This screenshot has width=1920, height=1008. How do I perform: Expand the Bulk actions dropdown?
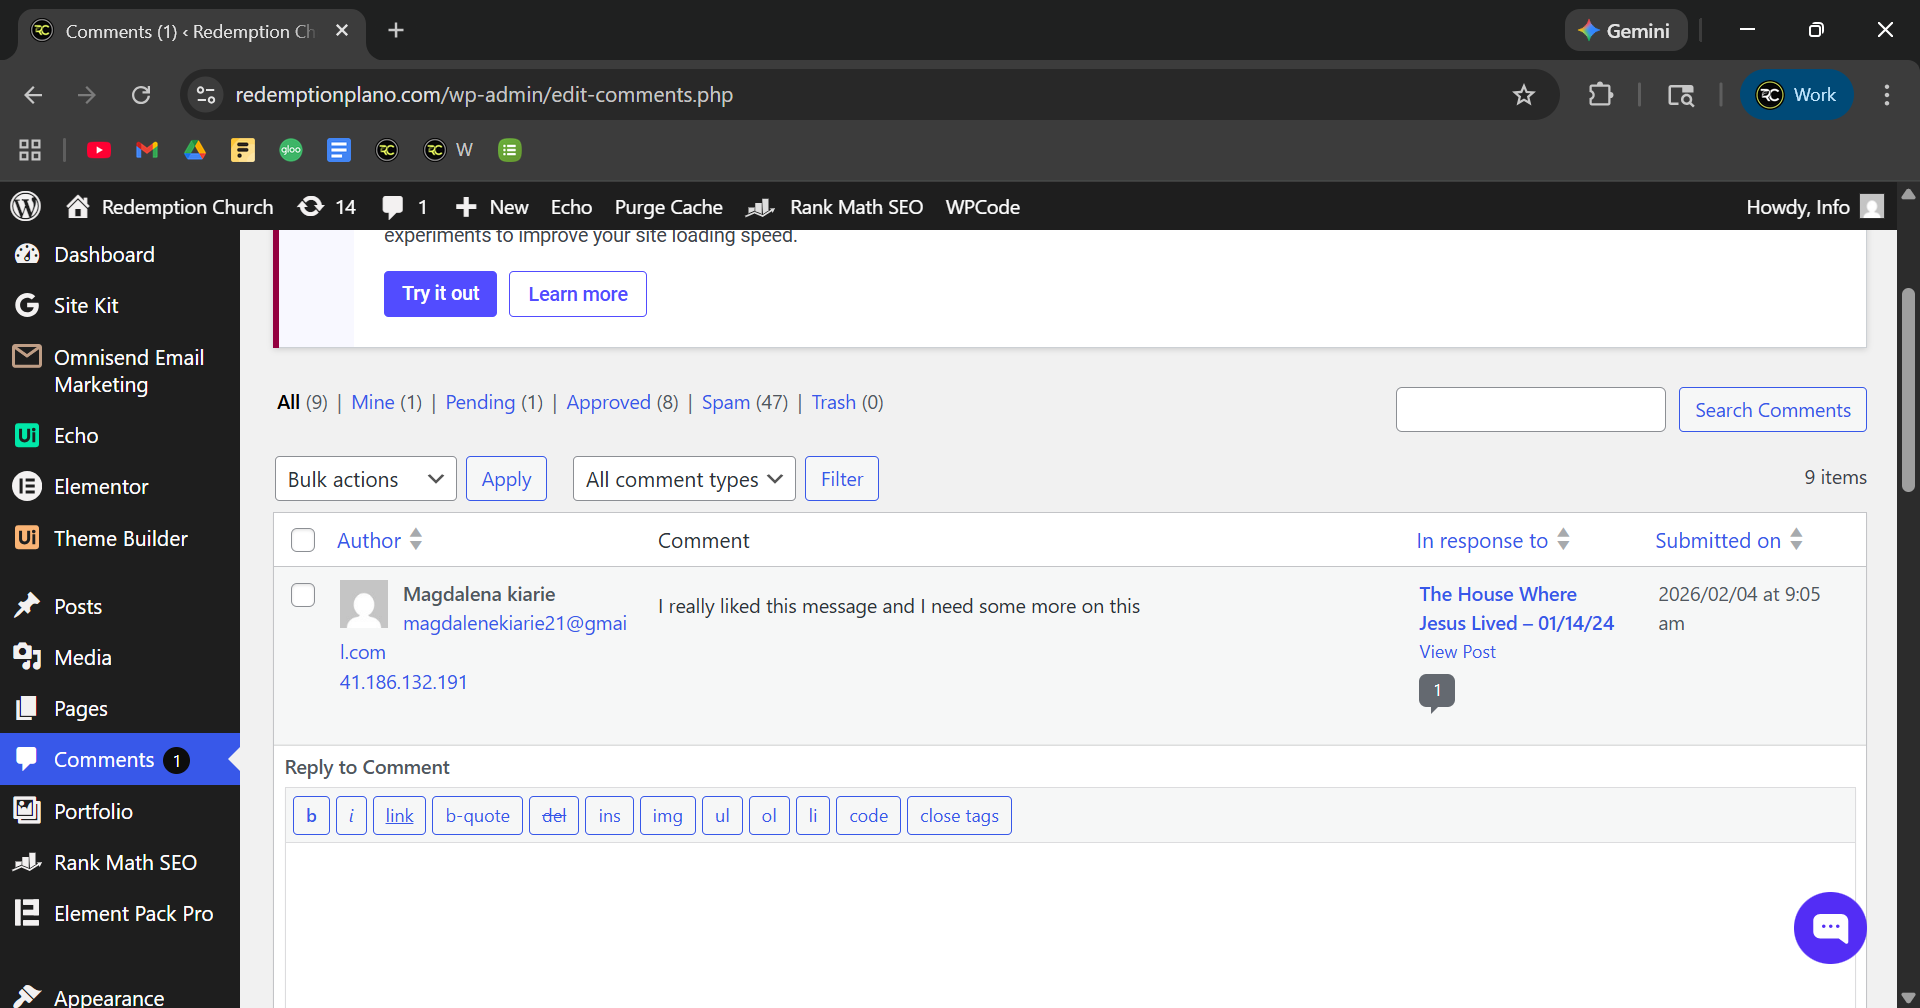[365, 479]
